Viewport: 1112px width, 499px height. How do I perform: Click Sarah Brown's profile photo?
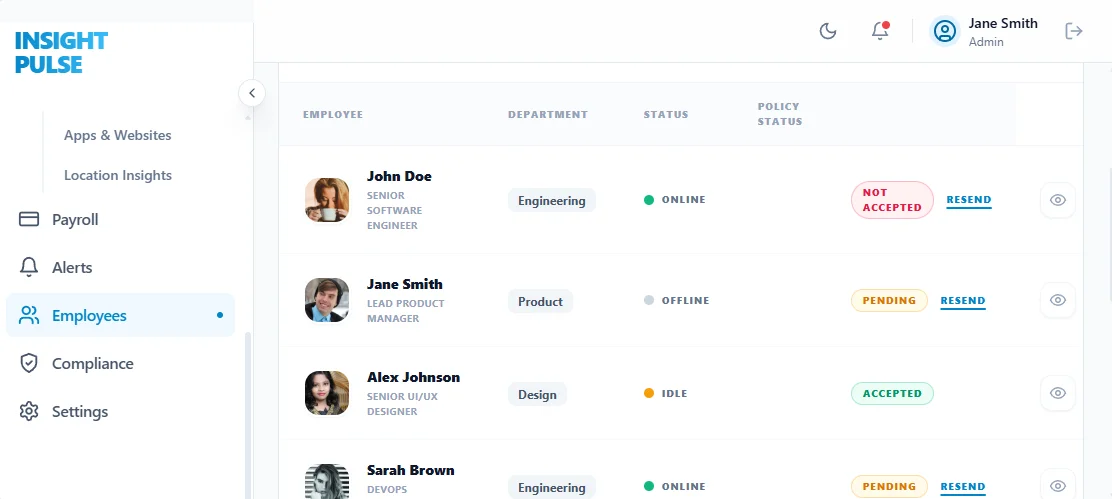click(327, 482)
